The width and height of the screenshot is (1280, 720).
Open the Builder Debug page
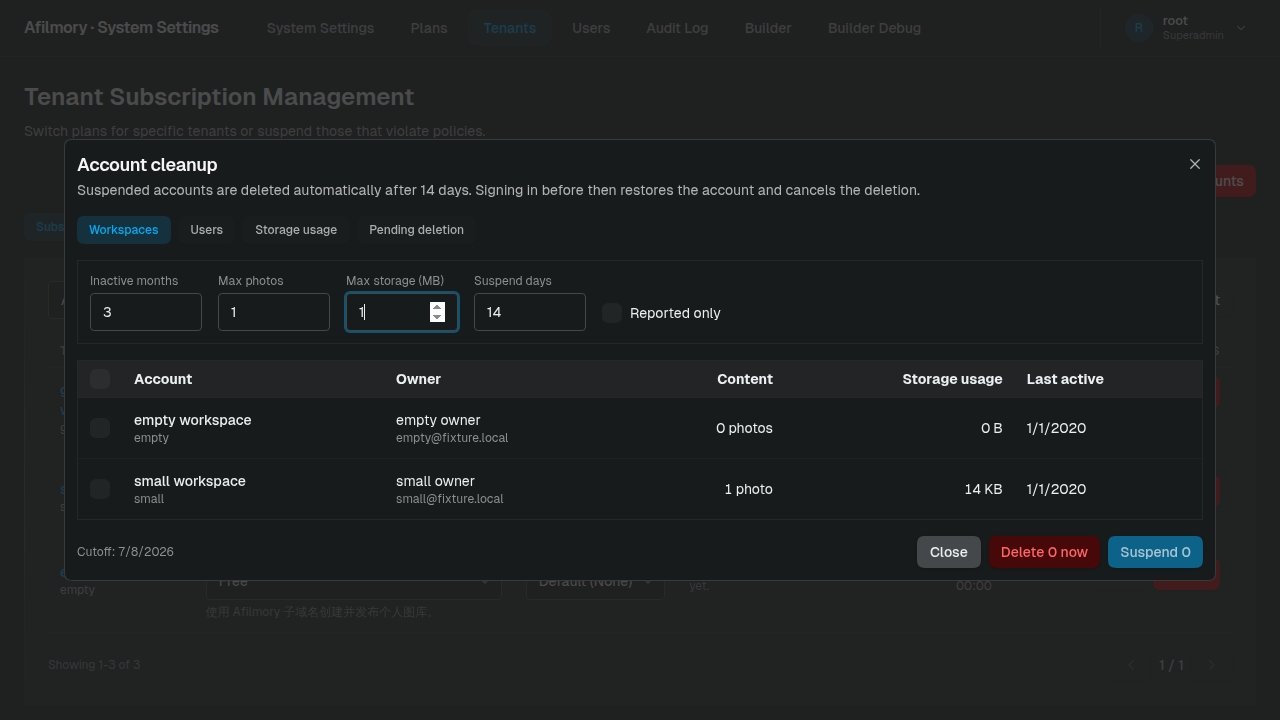coord(874,28)
